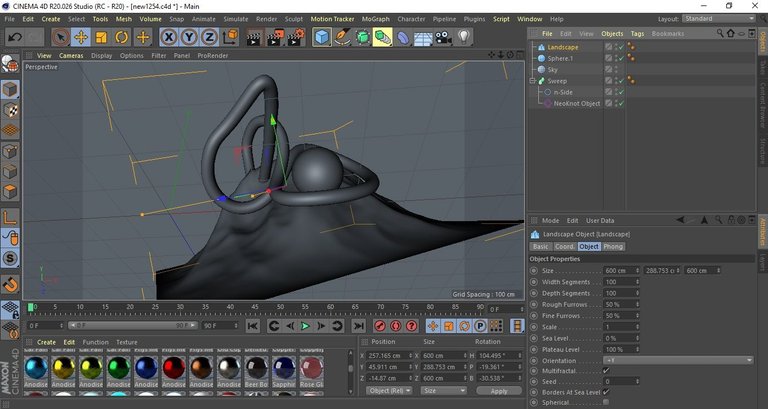Go to end of animation
The height and width of the screenshot is (409, 768).
(359, 326)
